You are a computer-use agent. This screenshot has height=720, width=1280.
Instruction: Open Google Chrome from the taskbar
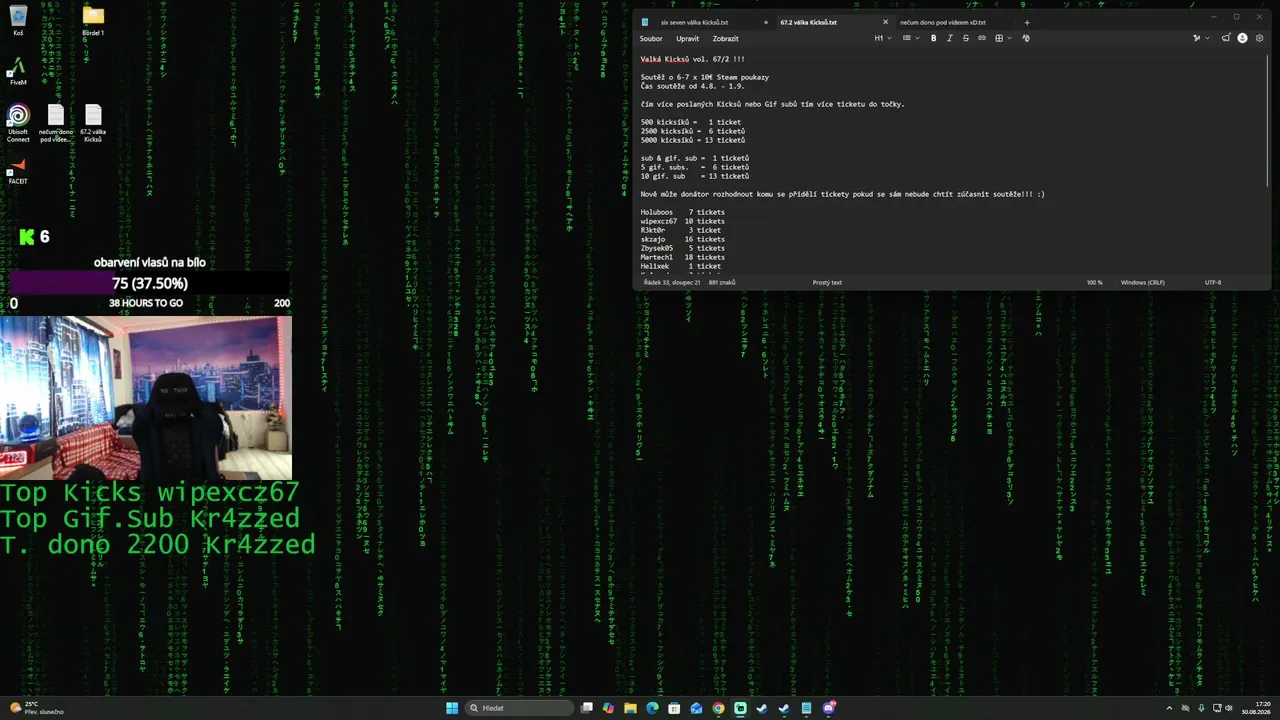tap(718, 708)
